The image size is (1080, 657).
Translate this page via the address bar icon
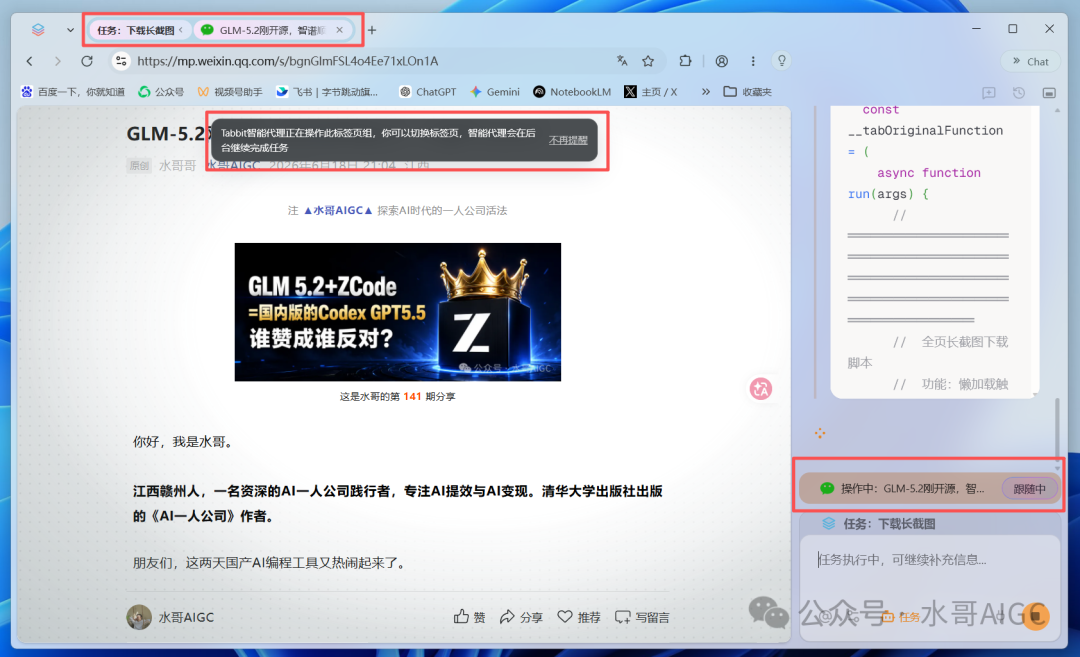tap(622, 61)
